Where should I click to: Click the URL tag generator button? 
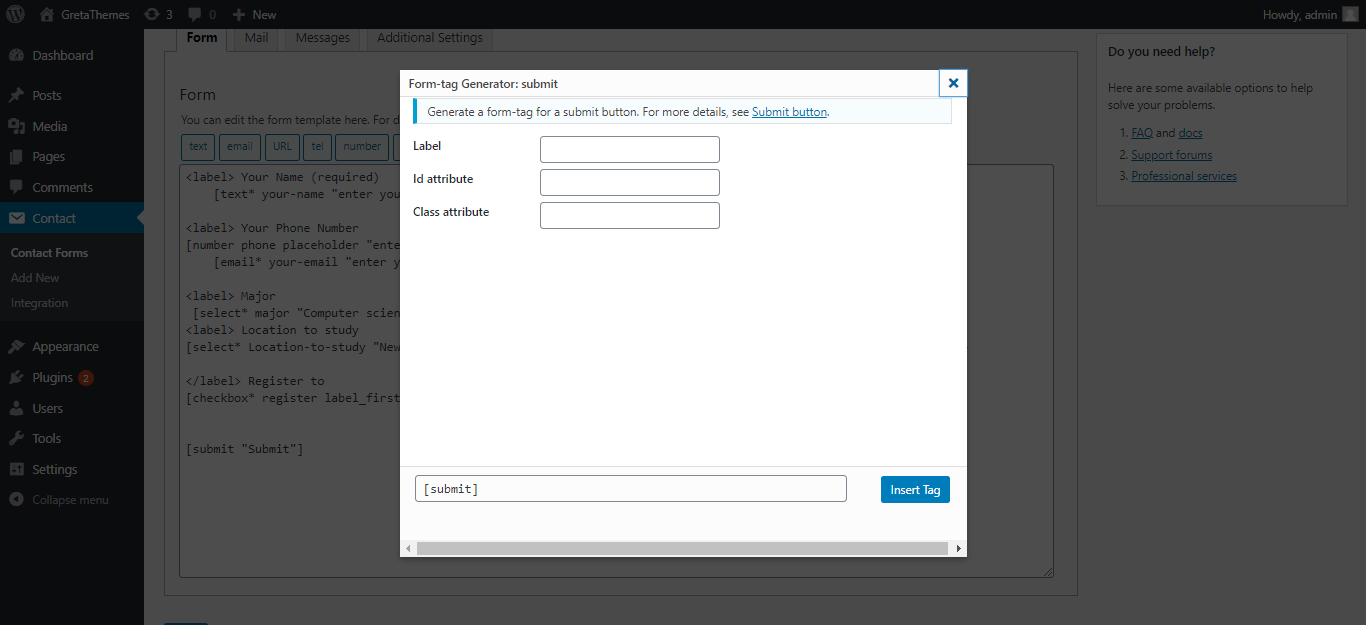tap(283, 147)
